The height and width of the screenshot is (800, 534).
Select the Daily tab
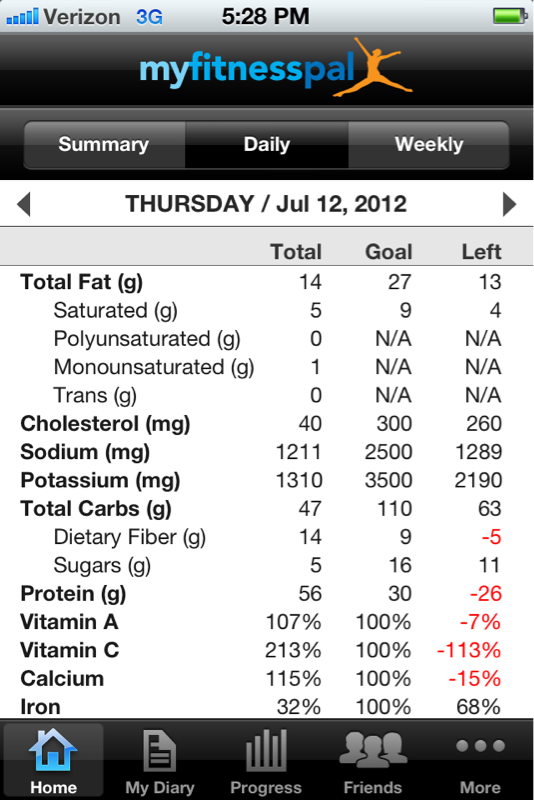click(267, 144)
